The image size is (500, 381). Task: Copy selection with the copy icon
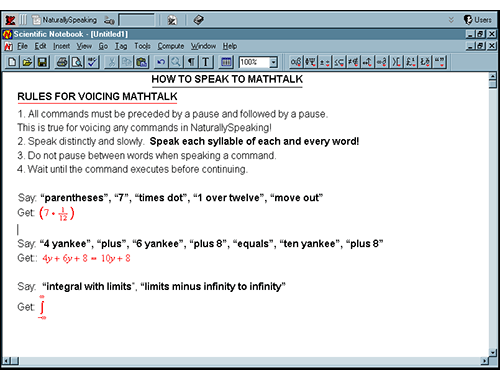(x=127, y=62)
